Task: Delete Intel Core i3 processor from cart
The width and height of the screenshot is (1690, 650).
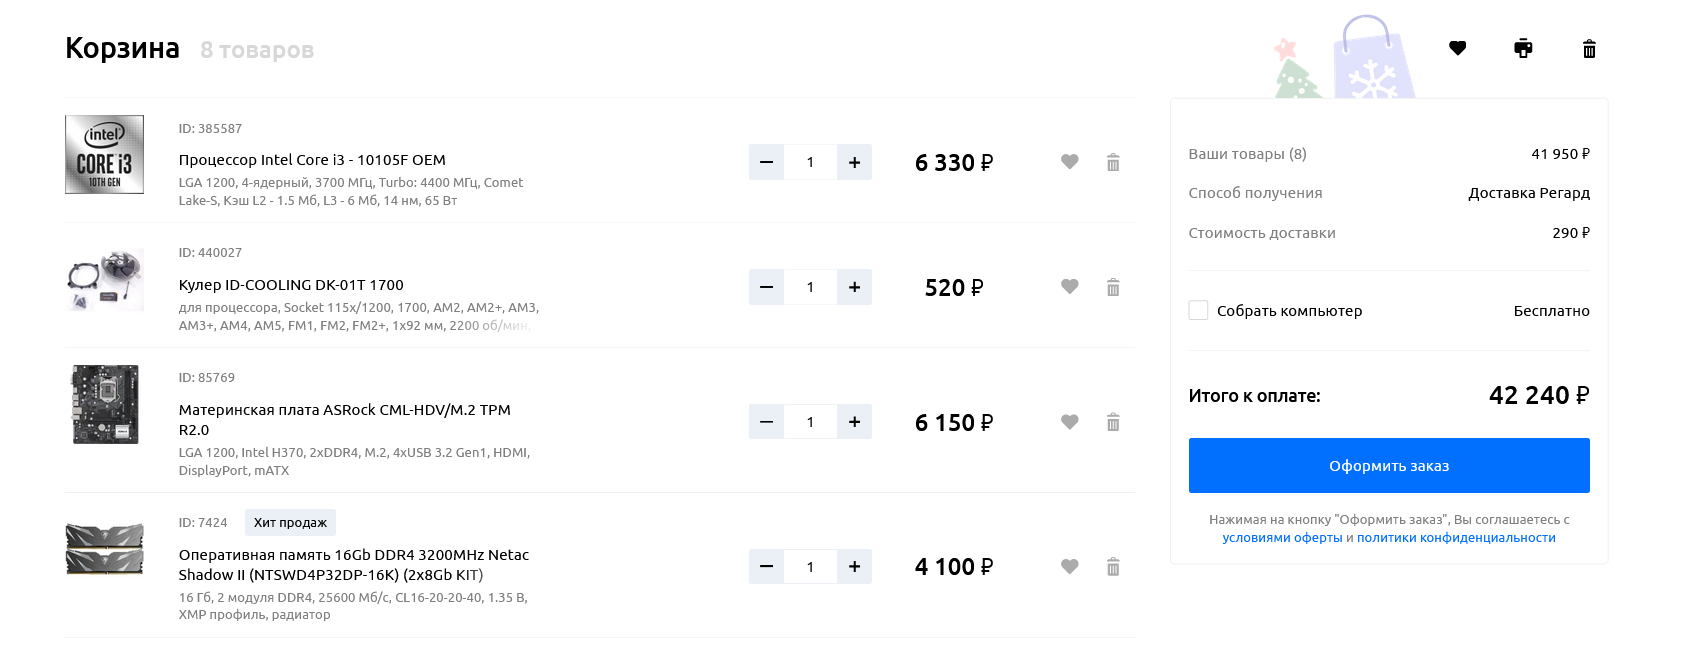Action: pos(1113,162)
